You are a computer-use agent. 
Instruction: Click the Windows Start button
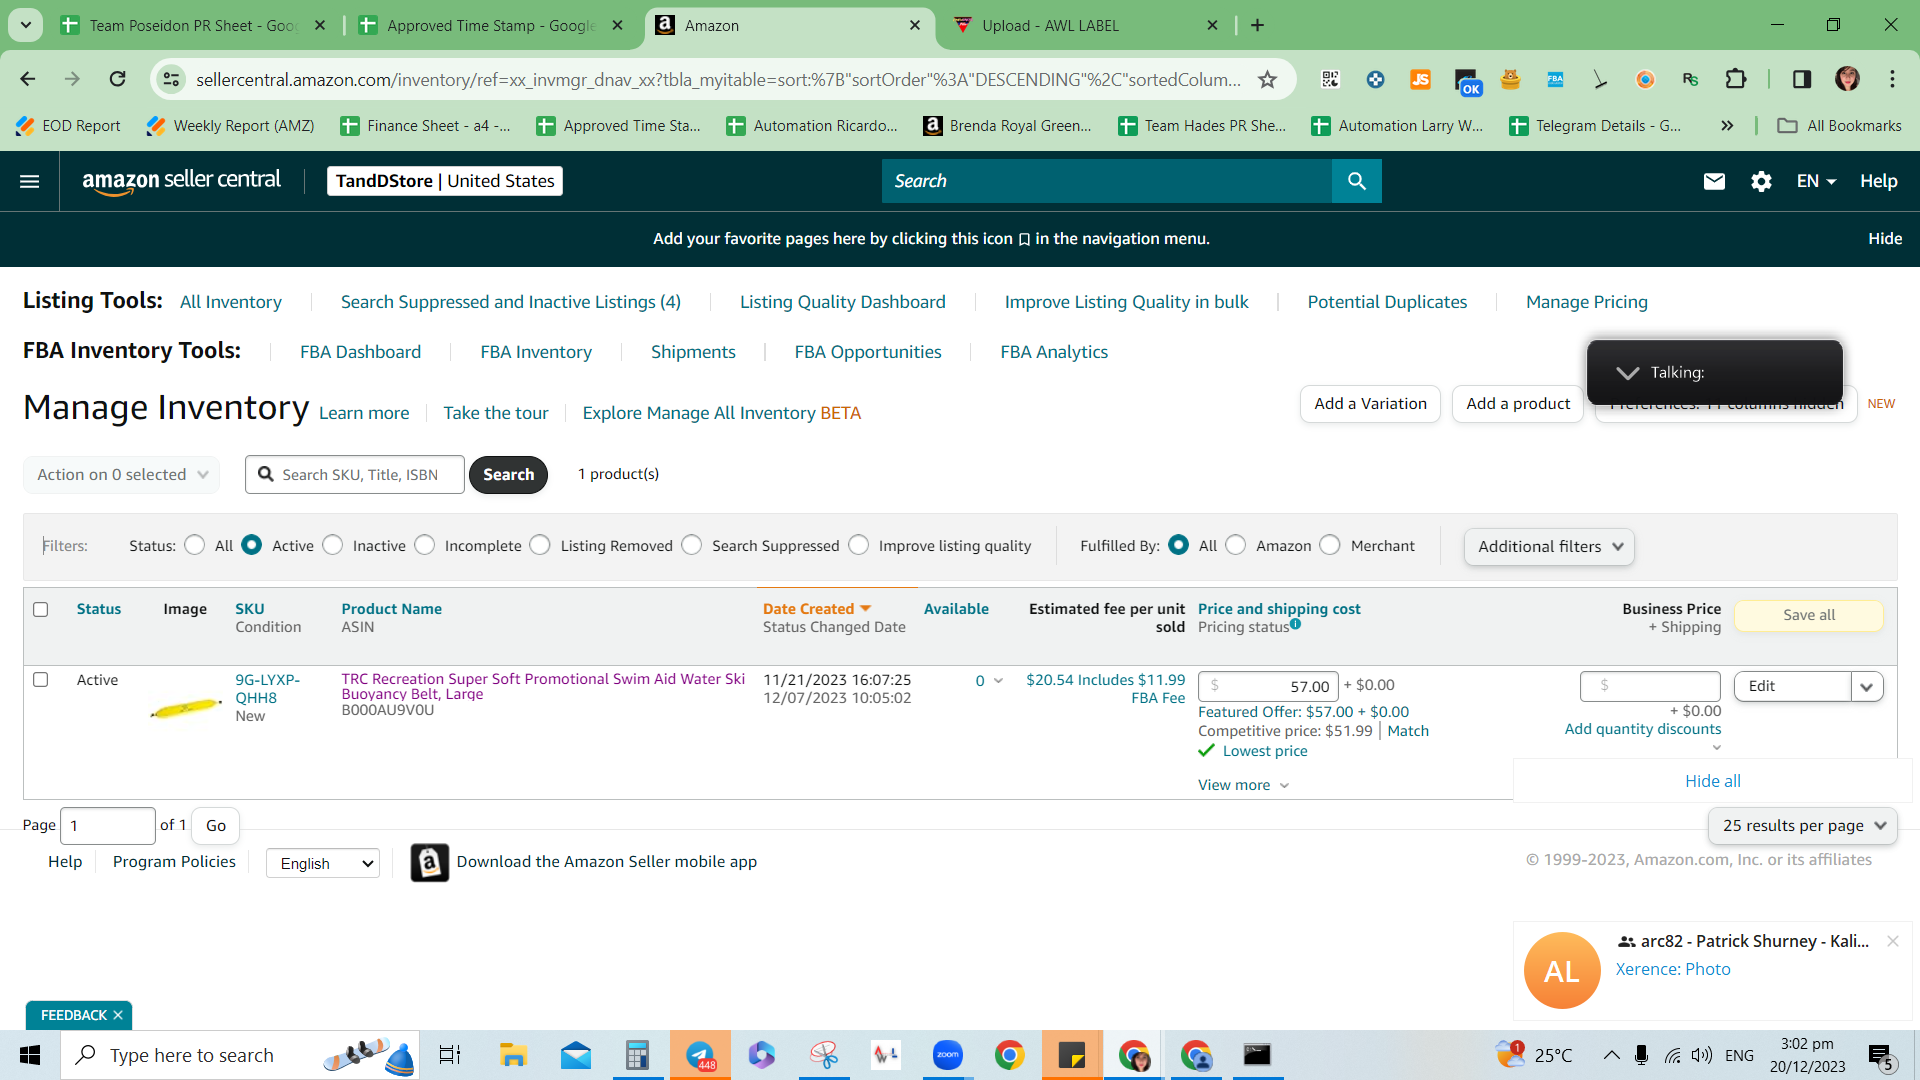[x=30, y=1055]
